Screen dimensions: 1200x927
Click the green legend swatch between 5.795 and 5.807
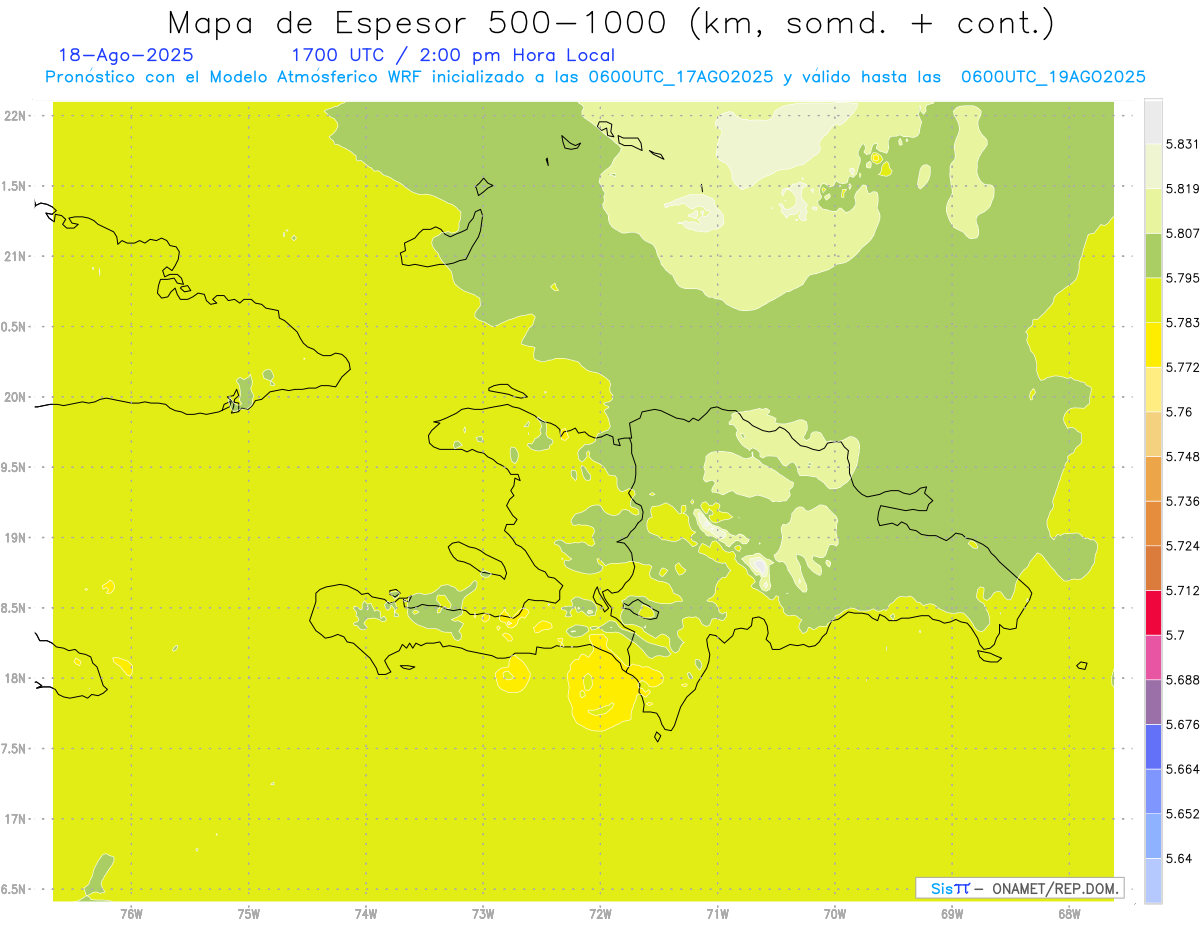1153,255
